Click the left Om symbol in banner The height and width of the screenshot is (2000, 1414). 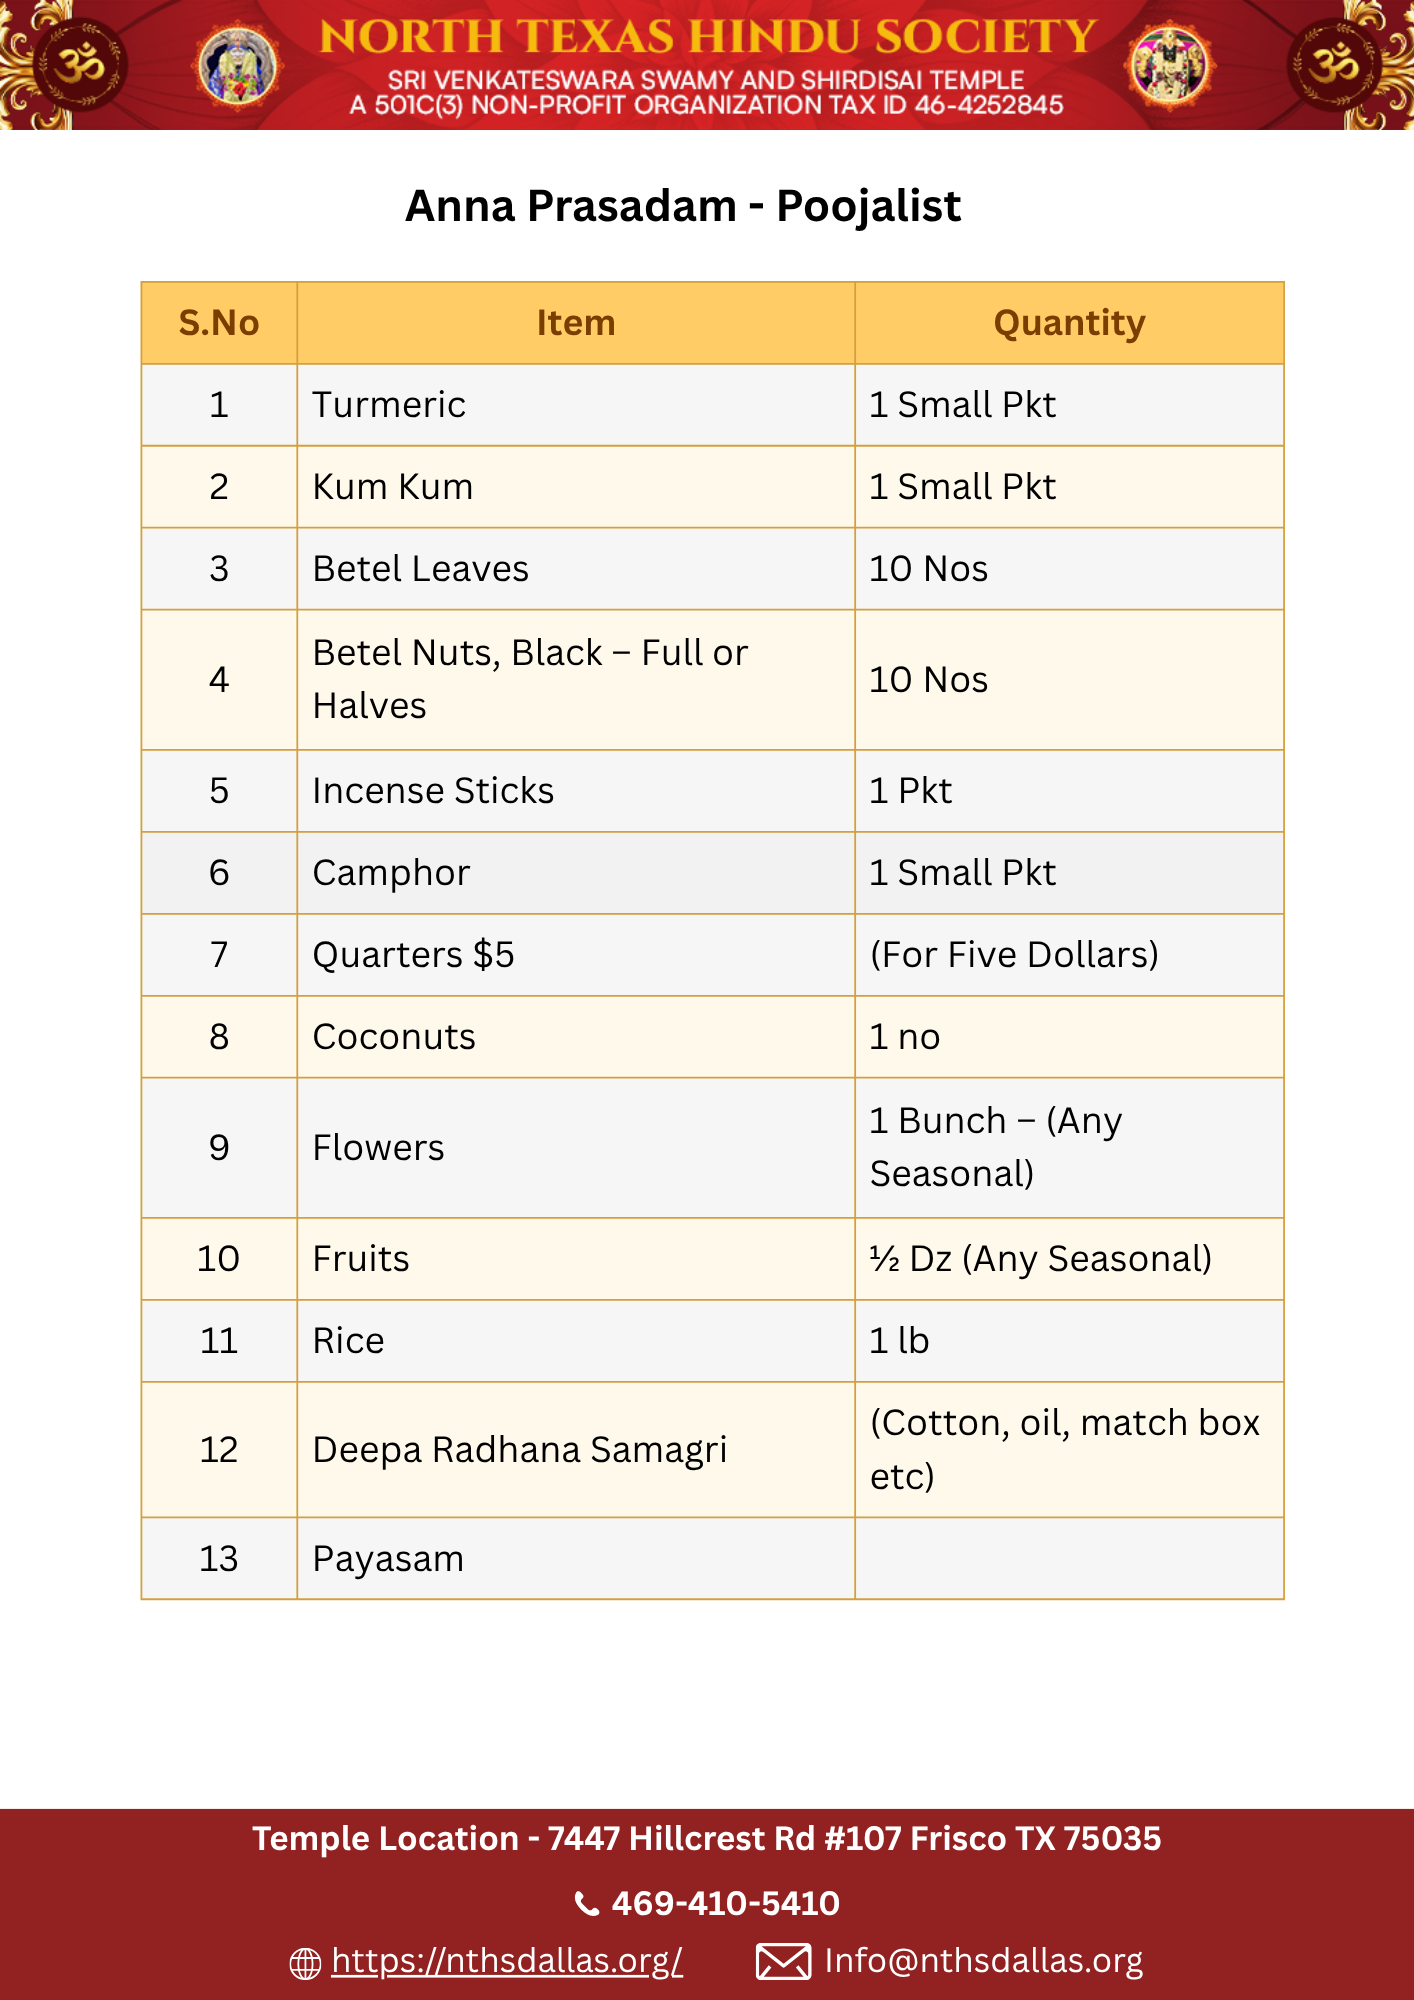(x=78, y=65)
